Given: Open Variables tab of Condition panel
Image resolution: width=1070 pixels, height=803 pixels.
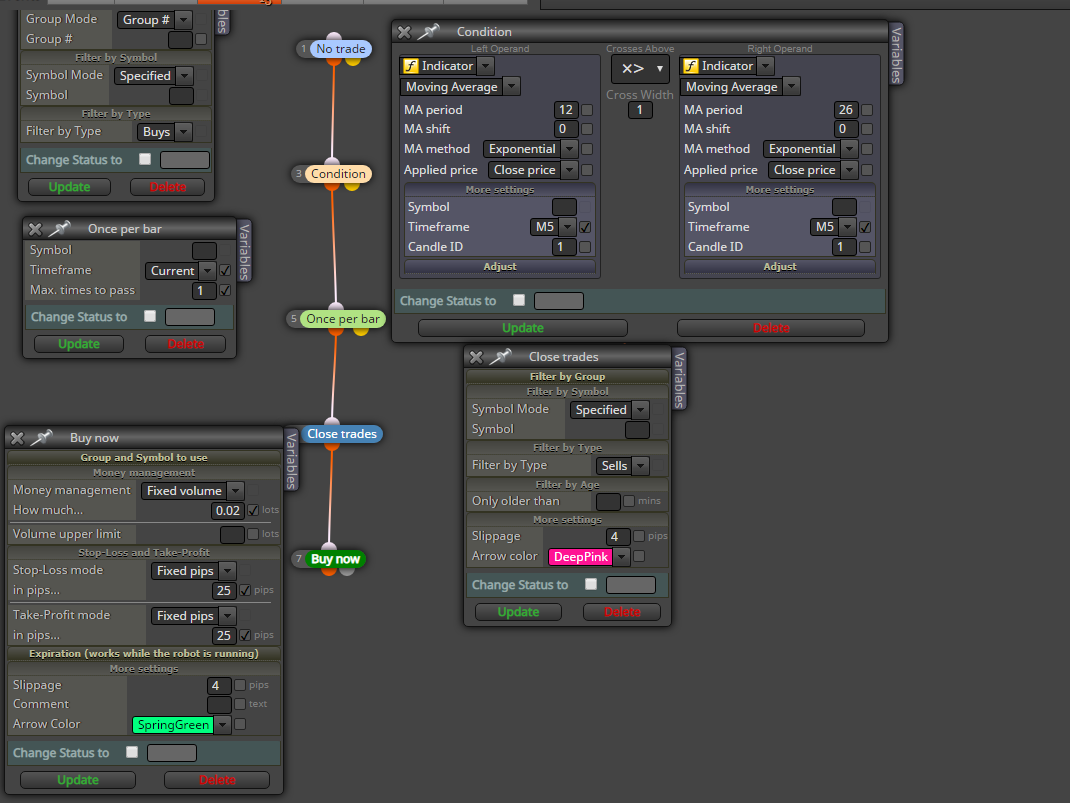Looking at the screenshot, I should [897, 55].
